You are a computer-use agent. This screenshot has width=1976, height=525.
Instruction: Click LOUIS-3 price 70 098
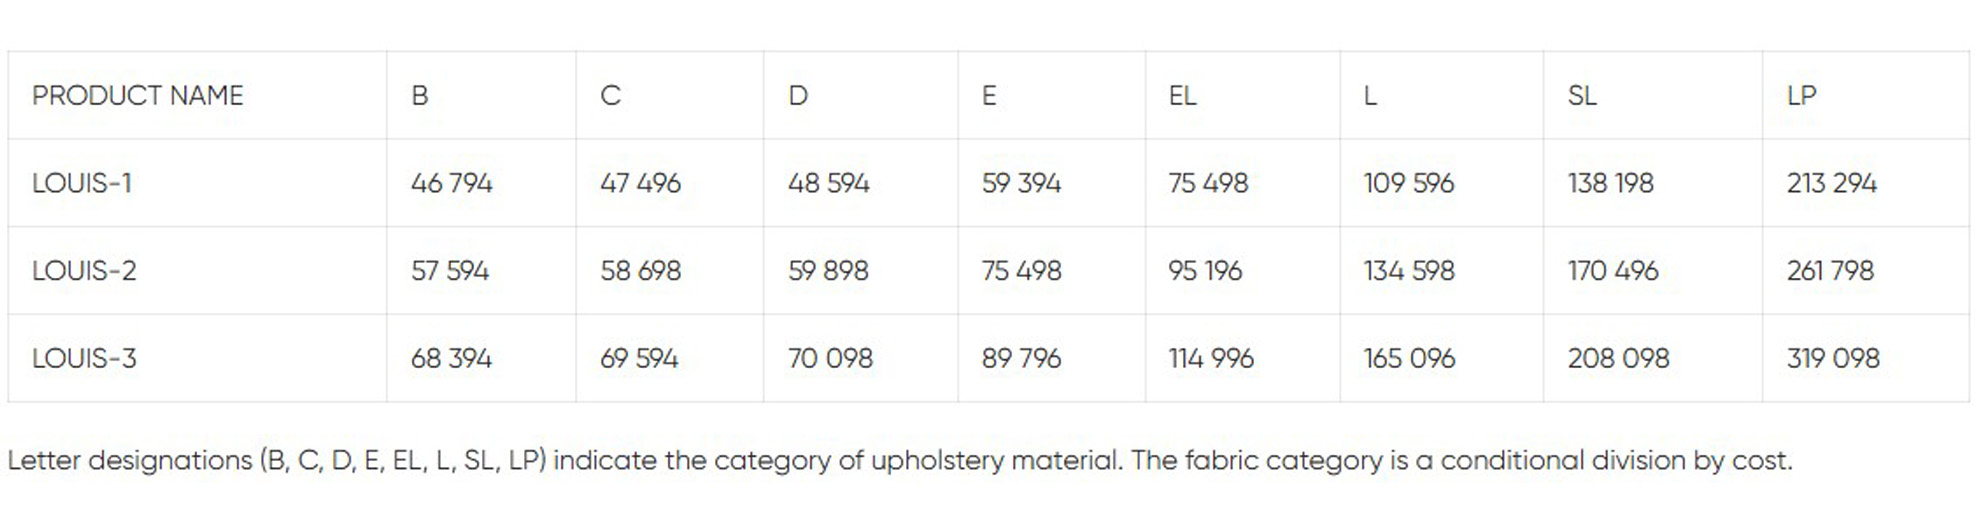point(830,359)
